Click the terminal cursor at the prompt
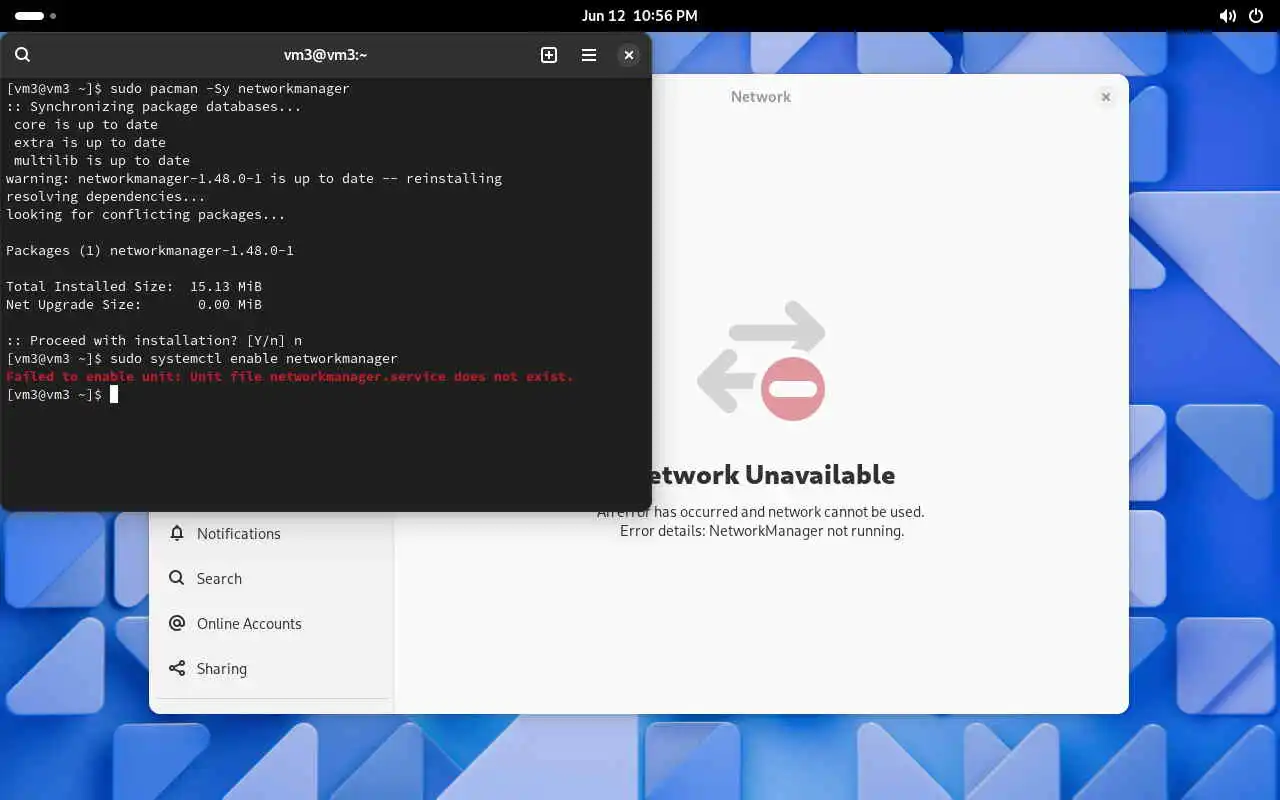 click(114, 395)
